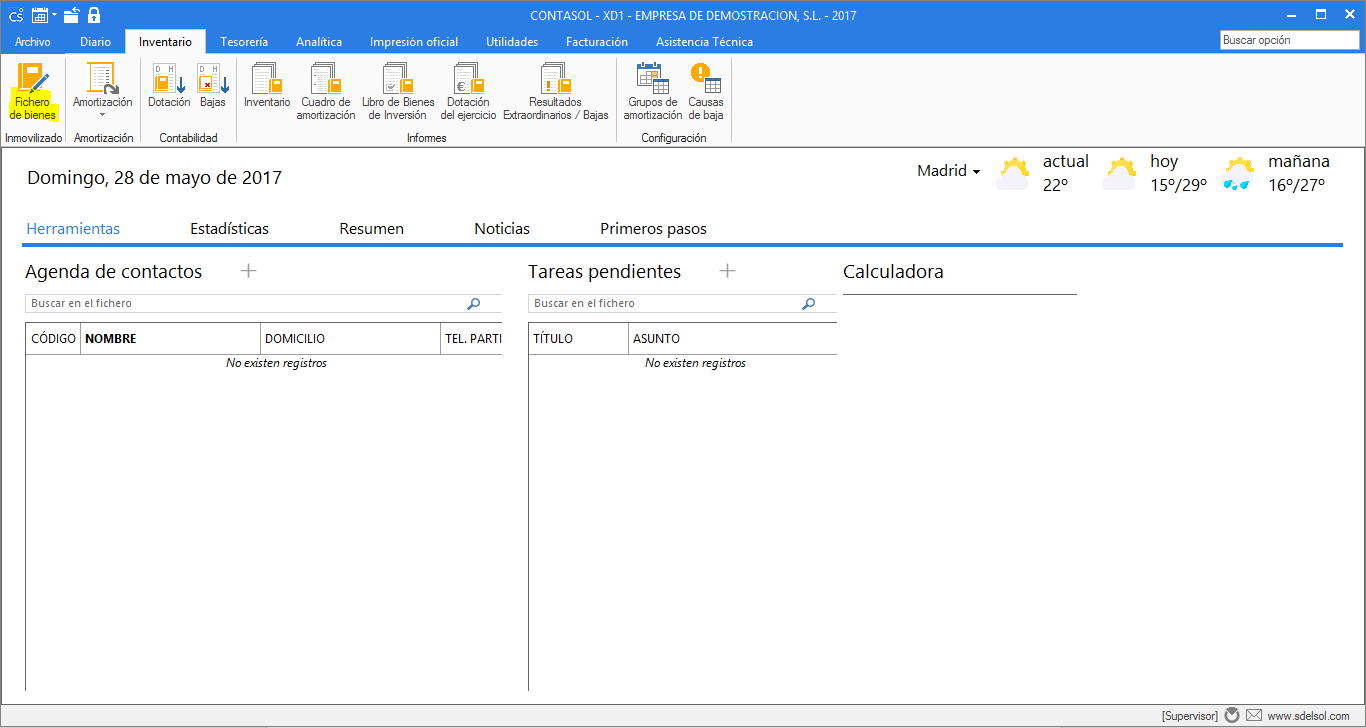Click the envelope icon in the status bar
The height and width of the screenshot is (728, 1366).
click(1253, 715)
